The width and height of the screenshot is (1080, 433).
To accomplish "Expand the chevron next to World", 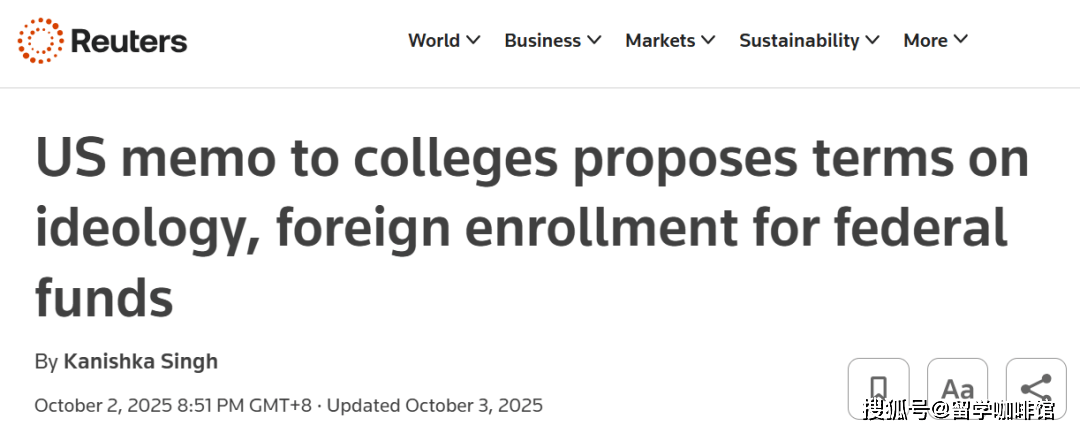I will click(474, 40).
